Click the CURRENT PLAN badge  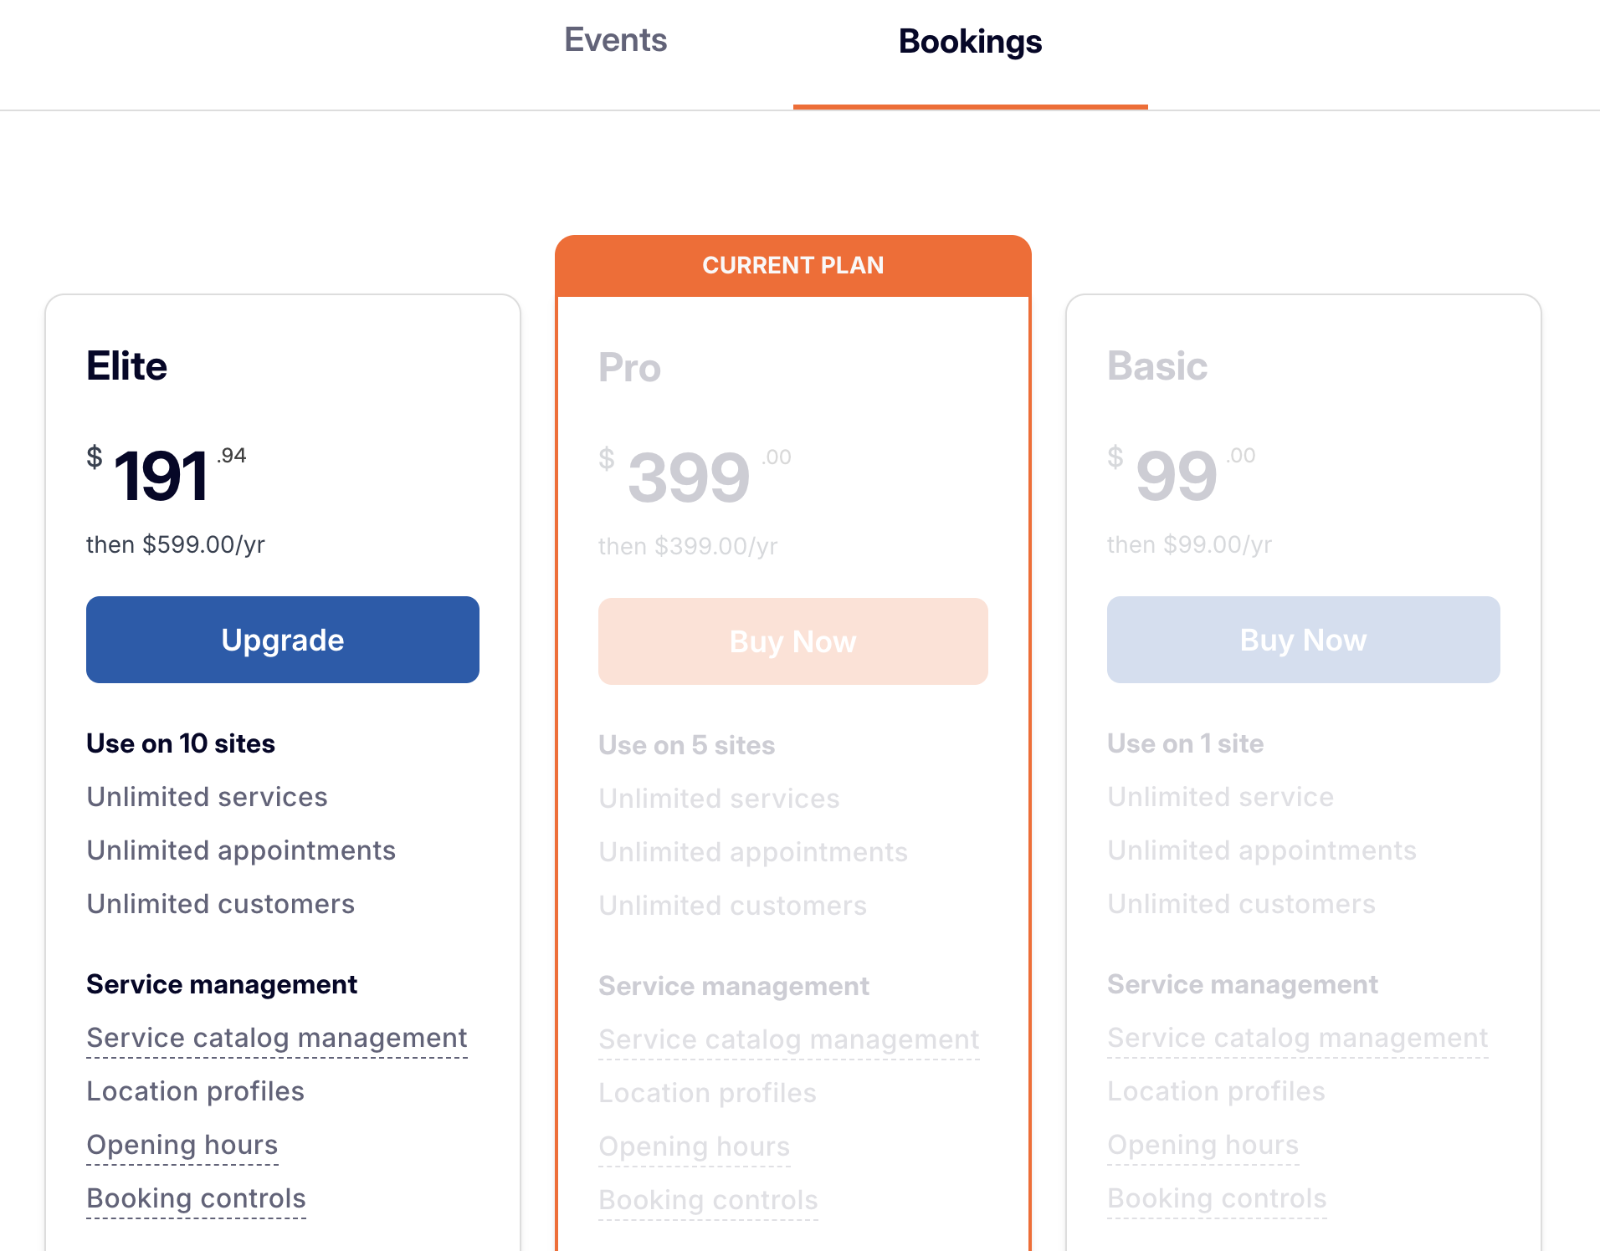[x=793, y=265]
